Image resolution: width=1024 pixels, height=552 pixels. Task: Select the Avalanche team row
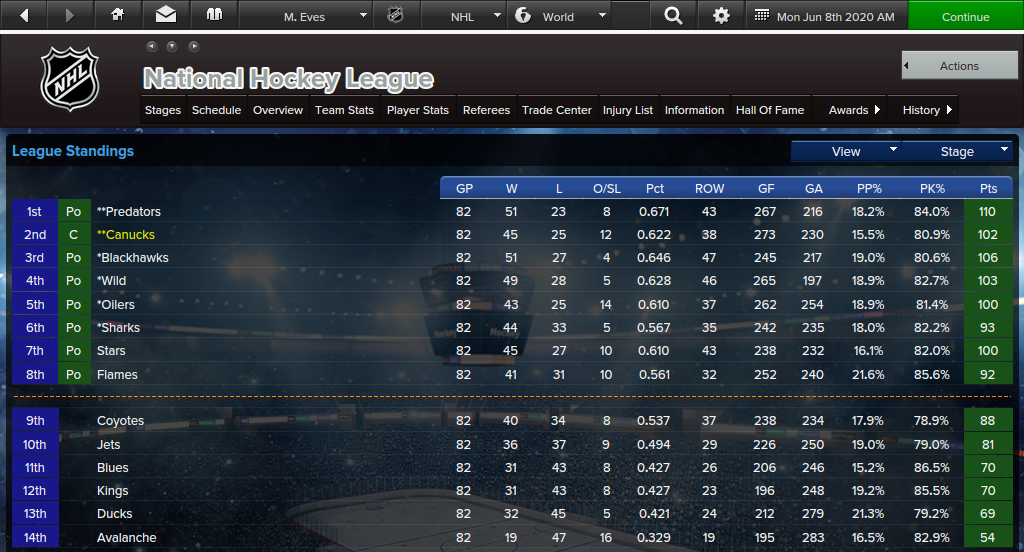coord(512,538)
